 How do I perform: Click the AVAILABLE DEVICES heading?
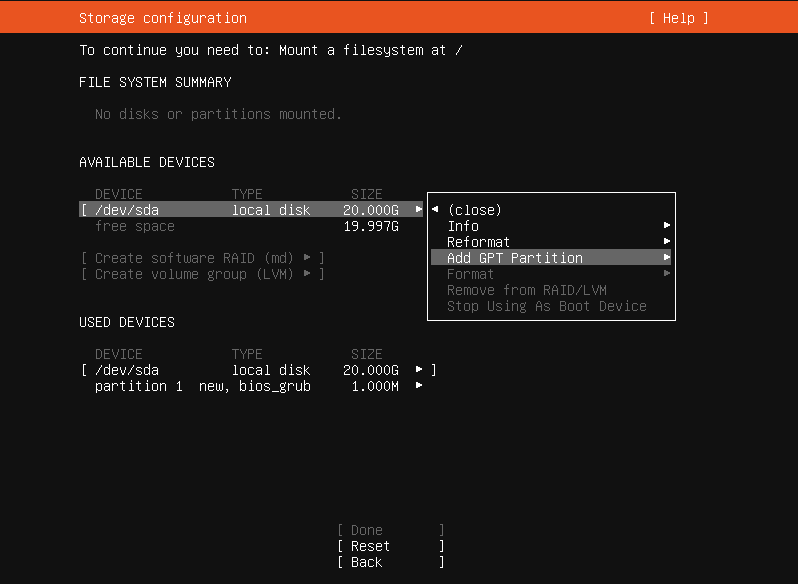point(147,162)
